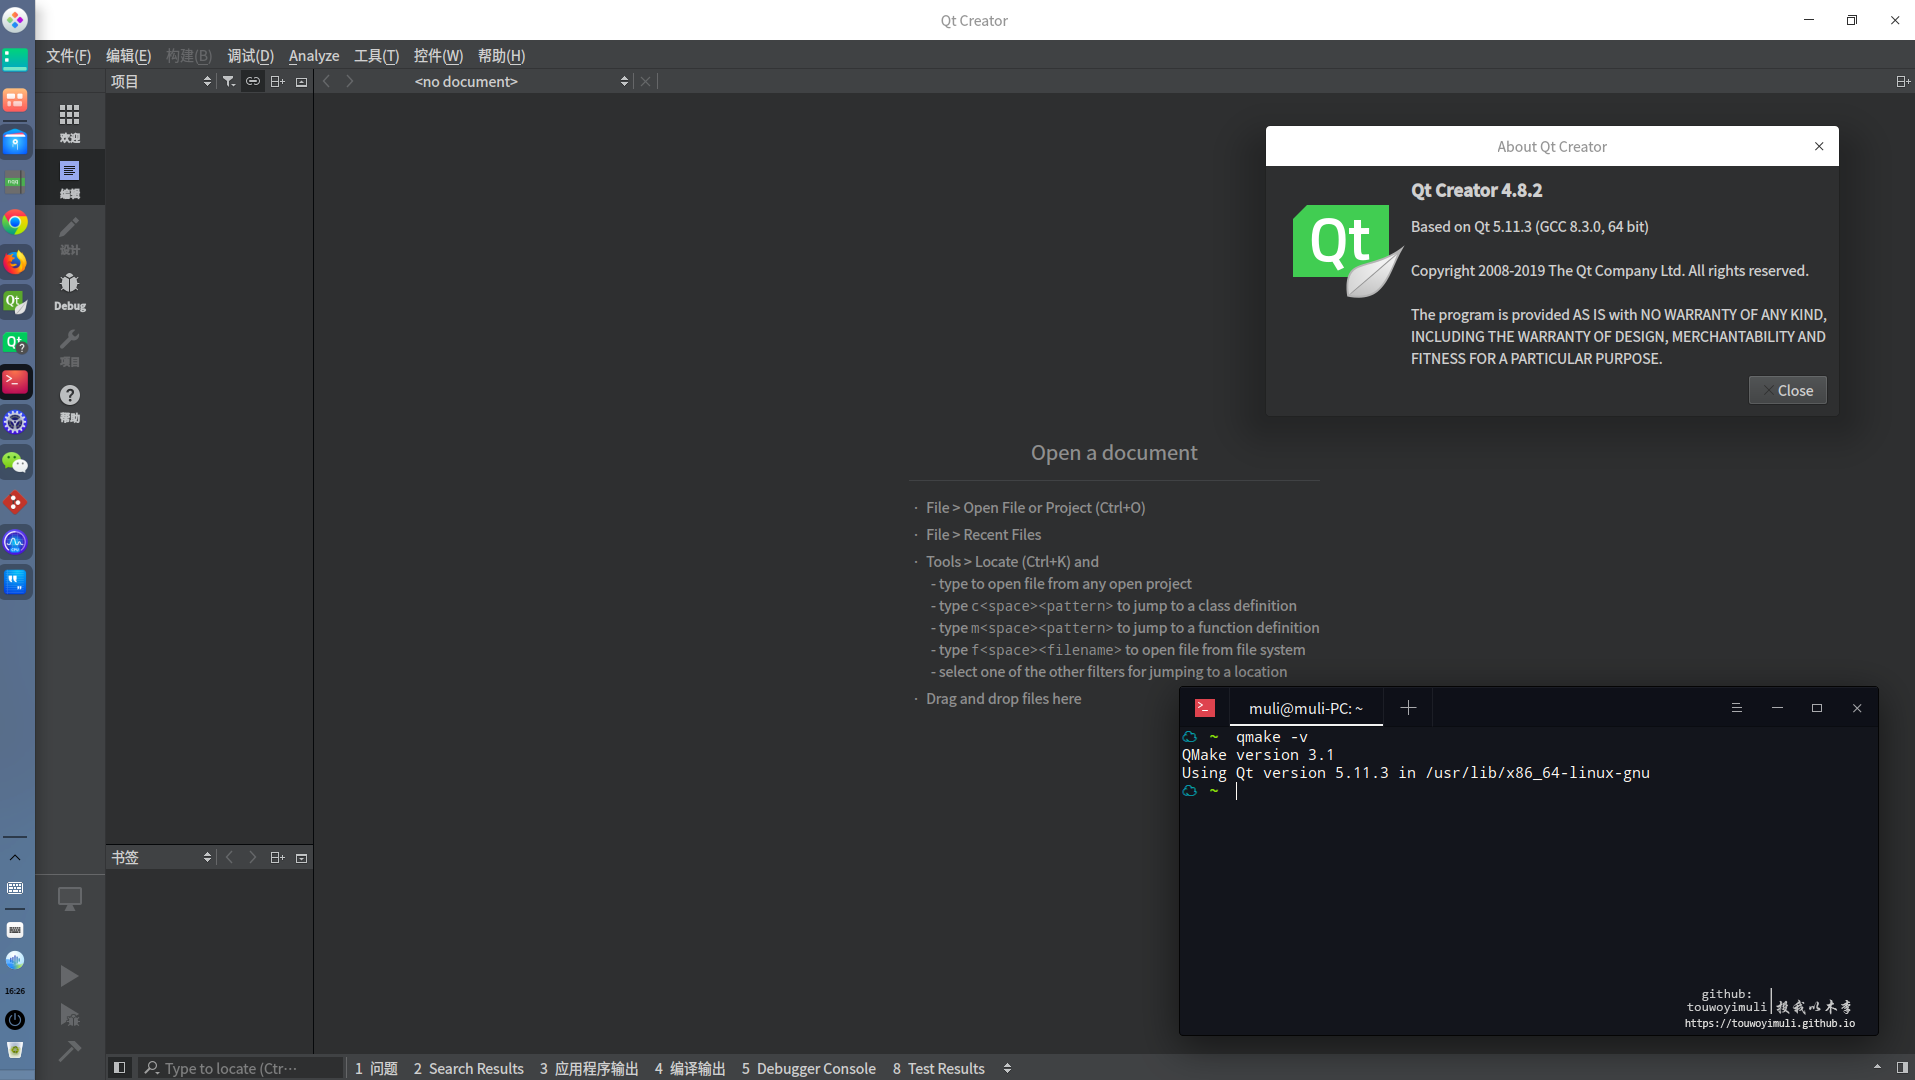The height and width of the screenshot is (1080, 1915).
Task: Open the 帮助(H) menu
Action: pos(501,56)
